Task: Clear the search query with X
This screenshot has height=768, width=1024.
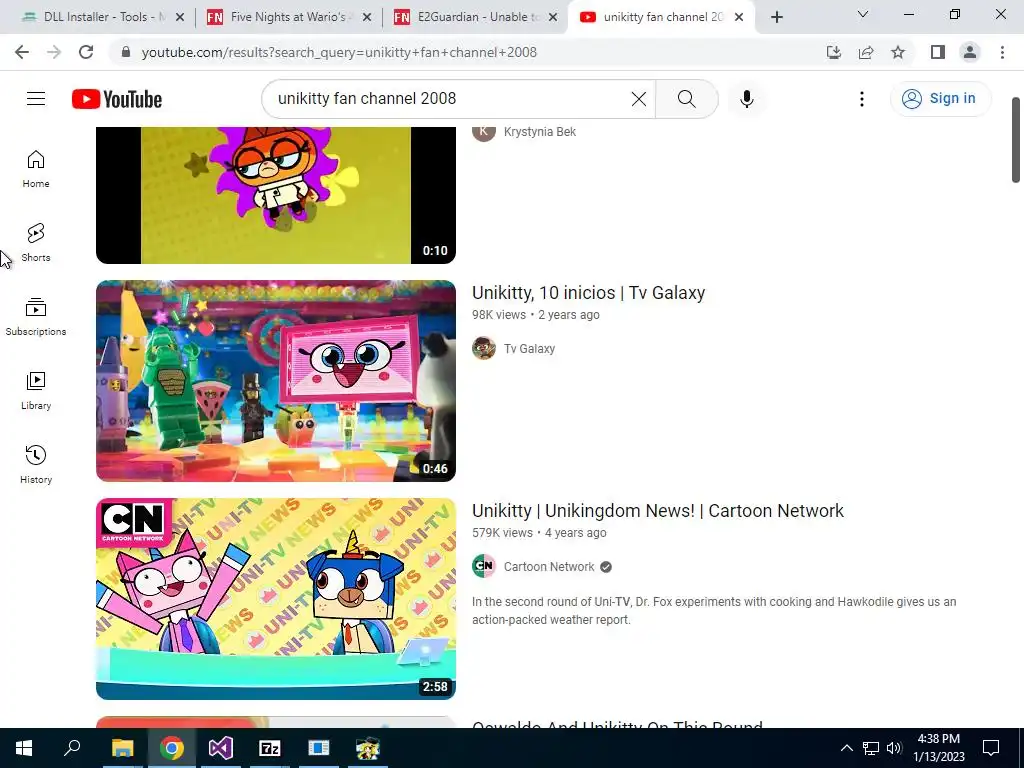Action: [x=639, y=99]
